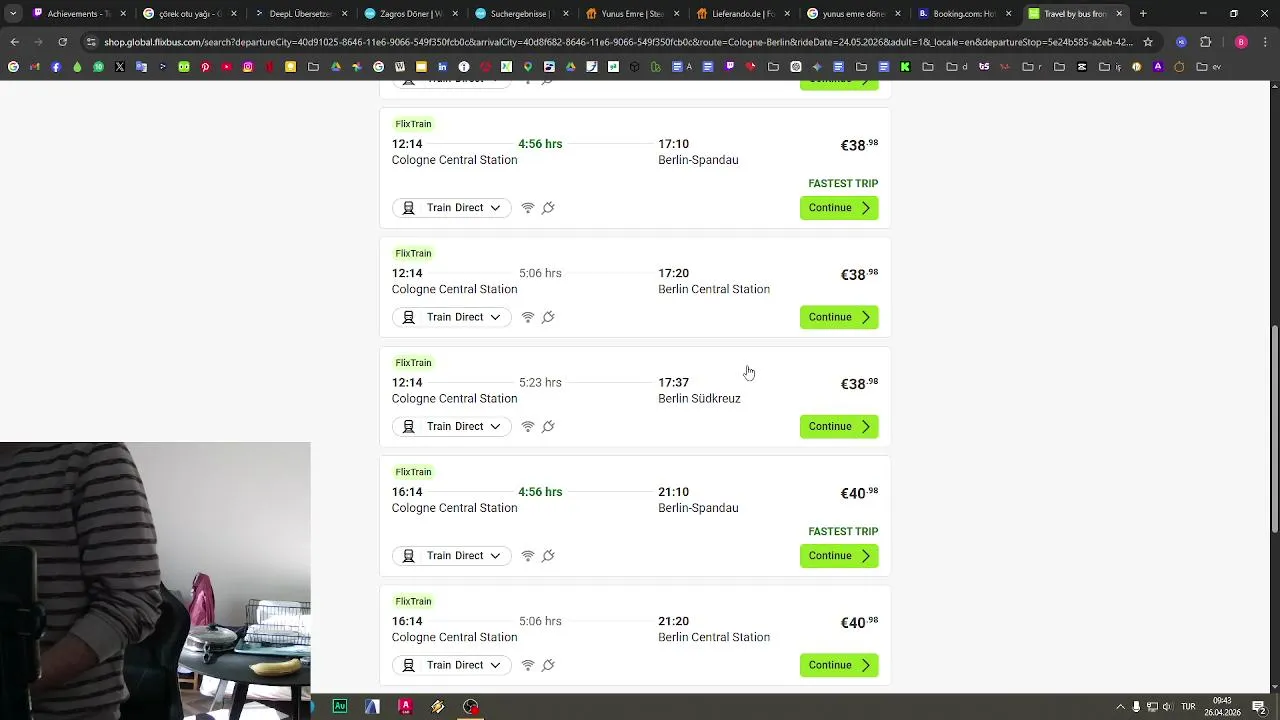Open the Twitch bookmark in bookmarks bar

[x=729, y=67]
